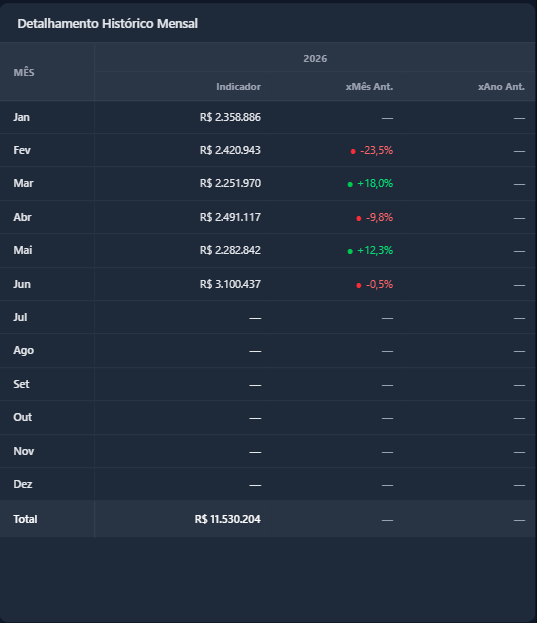Click the xAno Ant. column header

click(x=501, y=87)
